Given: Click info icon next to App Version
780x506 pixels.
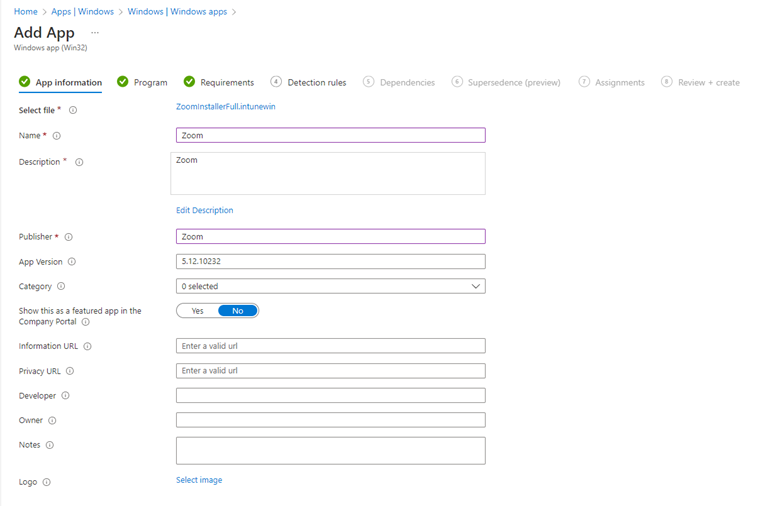Looking at the screenshot, I should [72, 262].
